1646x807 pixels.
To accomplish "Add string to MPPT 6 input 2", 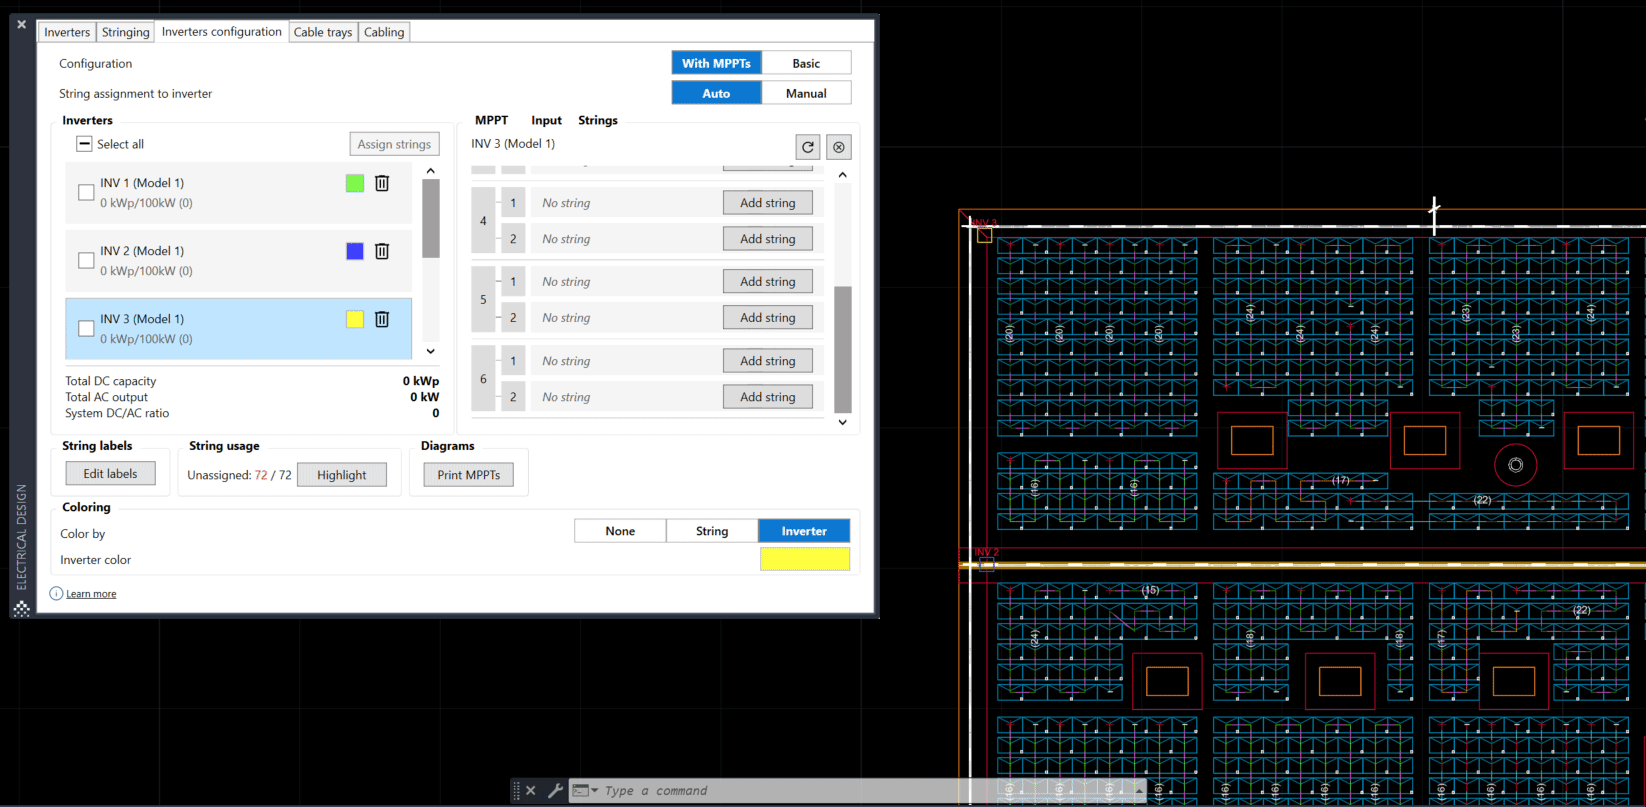I will pos(768,397).
